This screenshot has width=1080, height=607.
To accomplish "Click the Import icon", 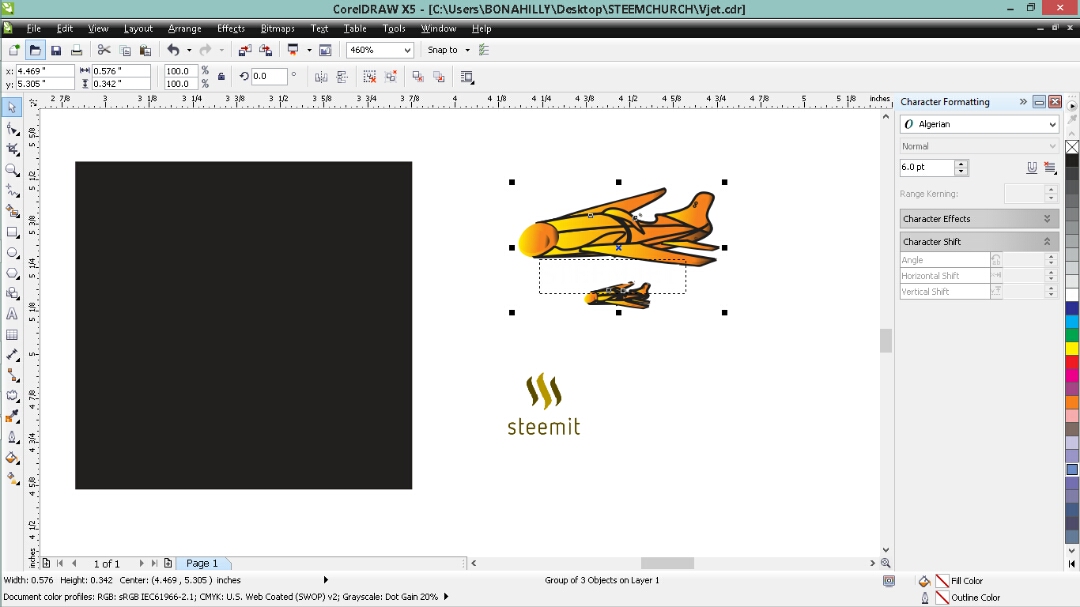I will click(x=245, y=50).
